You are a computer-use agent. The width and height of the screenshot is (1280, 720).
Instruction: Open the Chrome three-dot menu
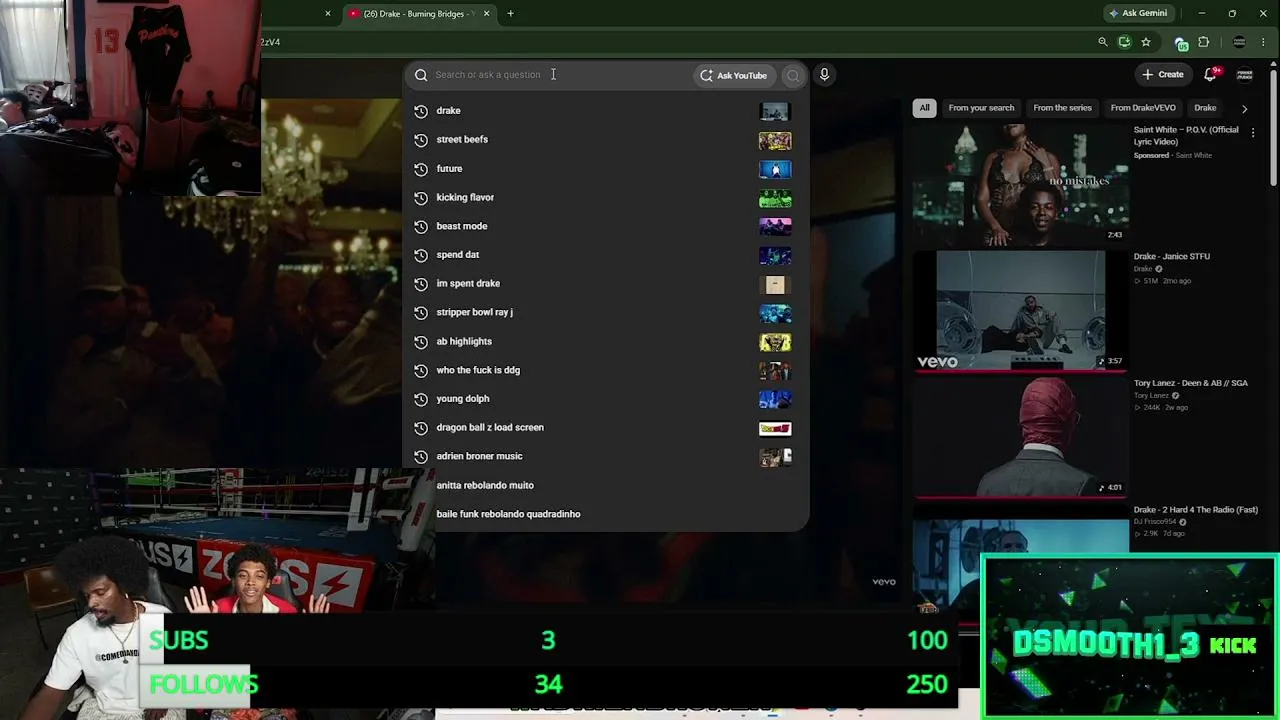(1265, 42)
